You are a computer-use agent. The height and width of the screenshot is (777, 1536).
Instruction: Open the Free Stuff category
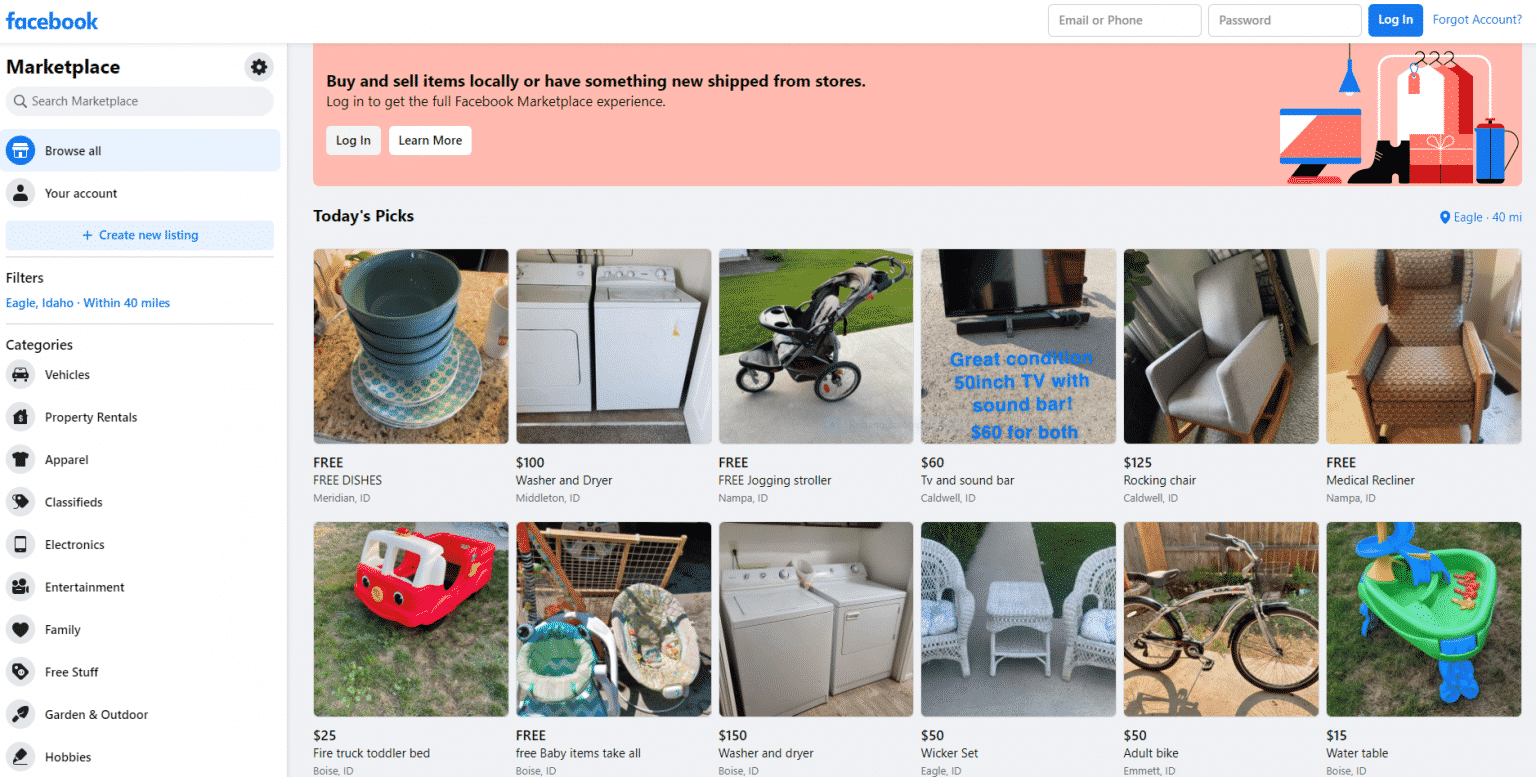pyautogui.click(x=71, y=672)
